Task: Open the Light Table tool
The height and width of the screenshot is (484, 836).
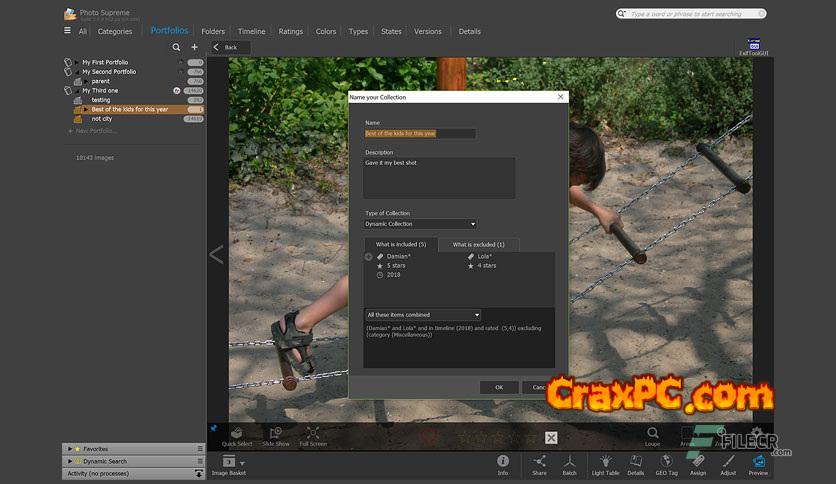Action: 606,462
